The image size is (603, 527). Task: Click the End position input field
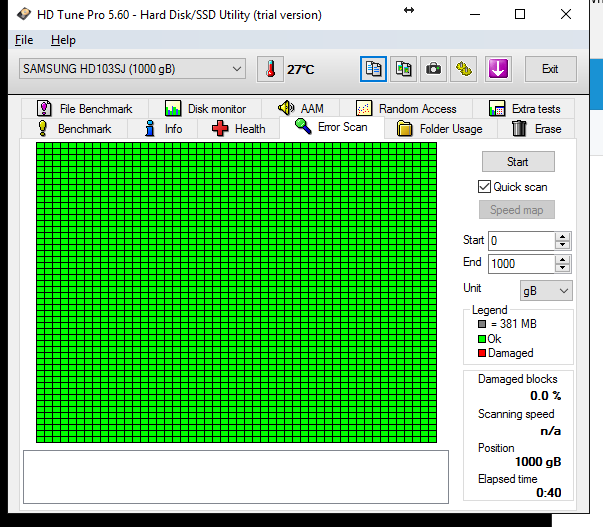(521, 264)
